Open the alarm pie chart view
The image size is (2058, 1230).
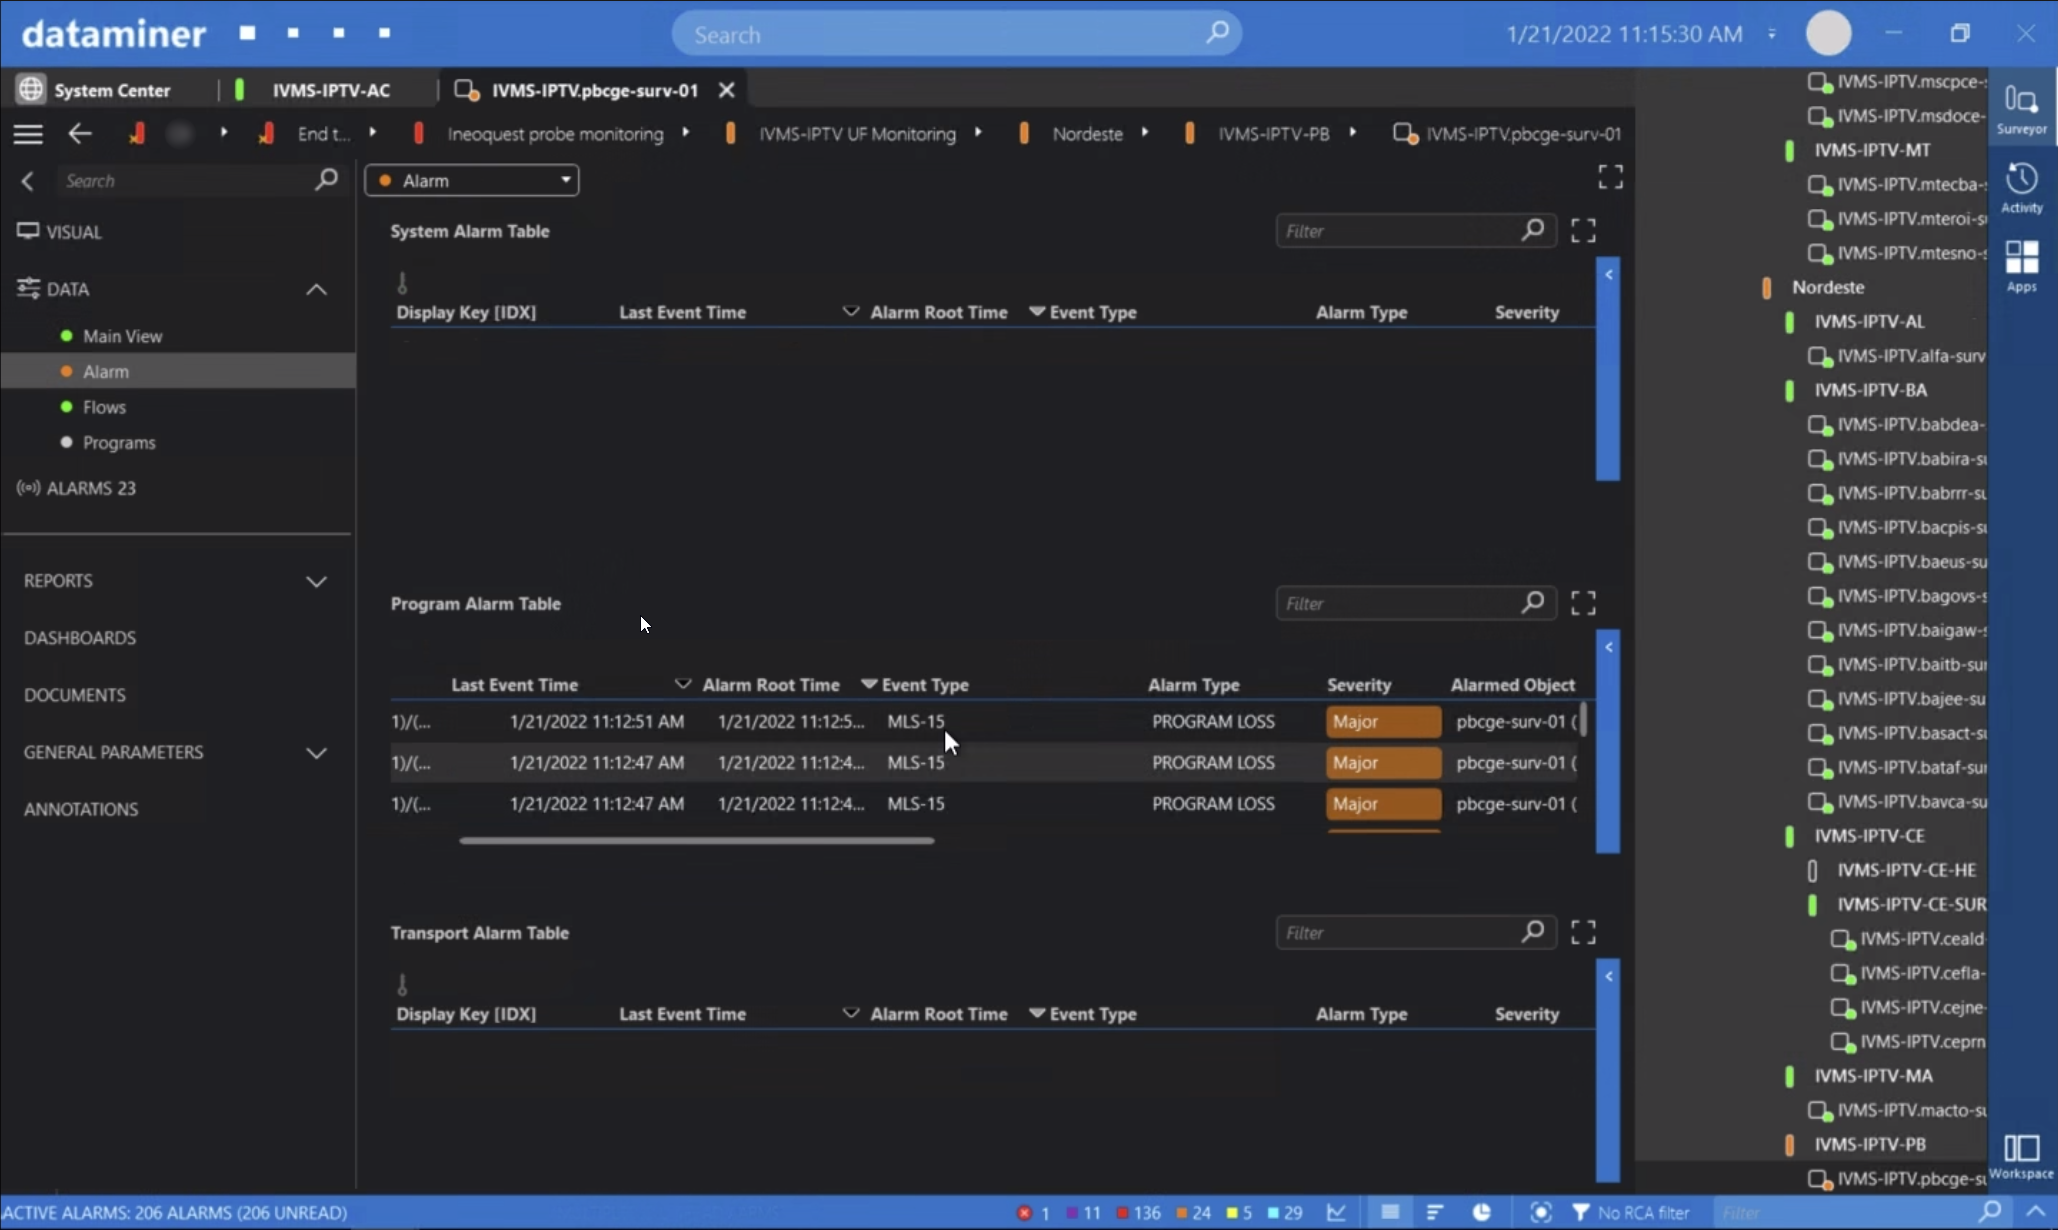pos(1481,1212)
